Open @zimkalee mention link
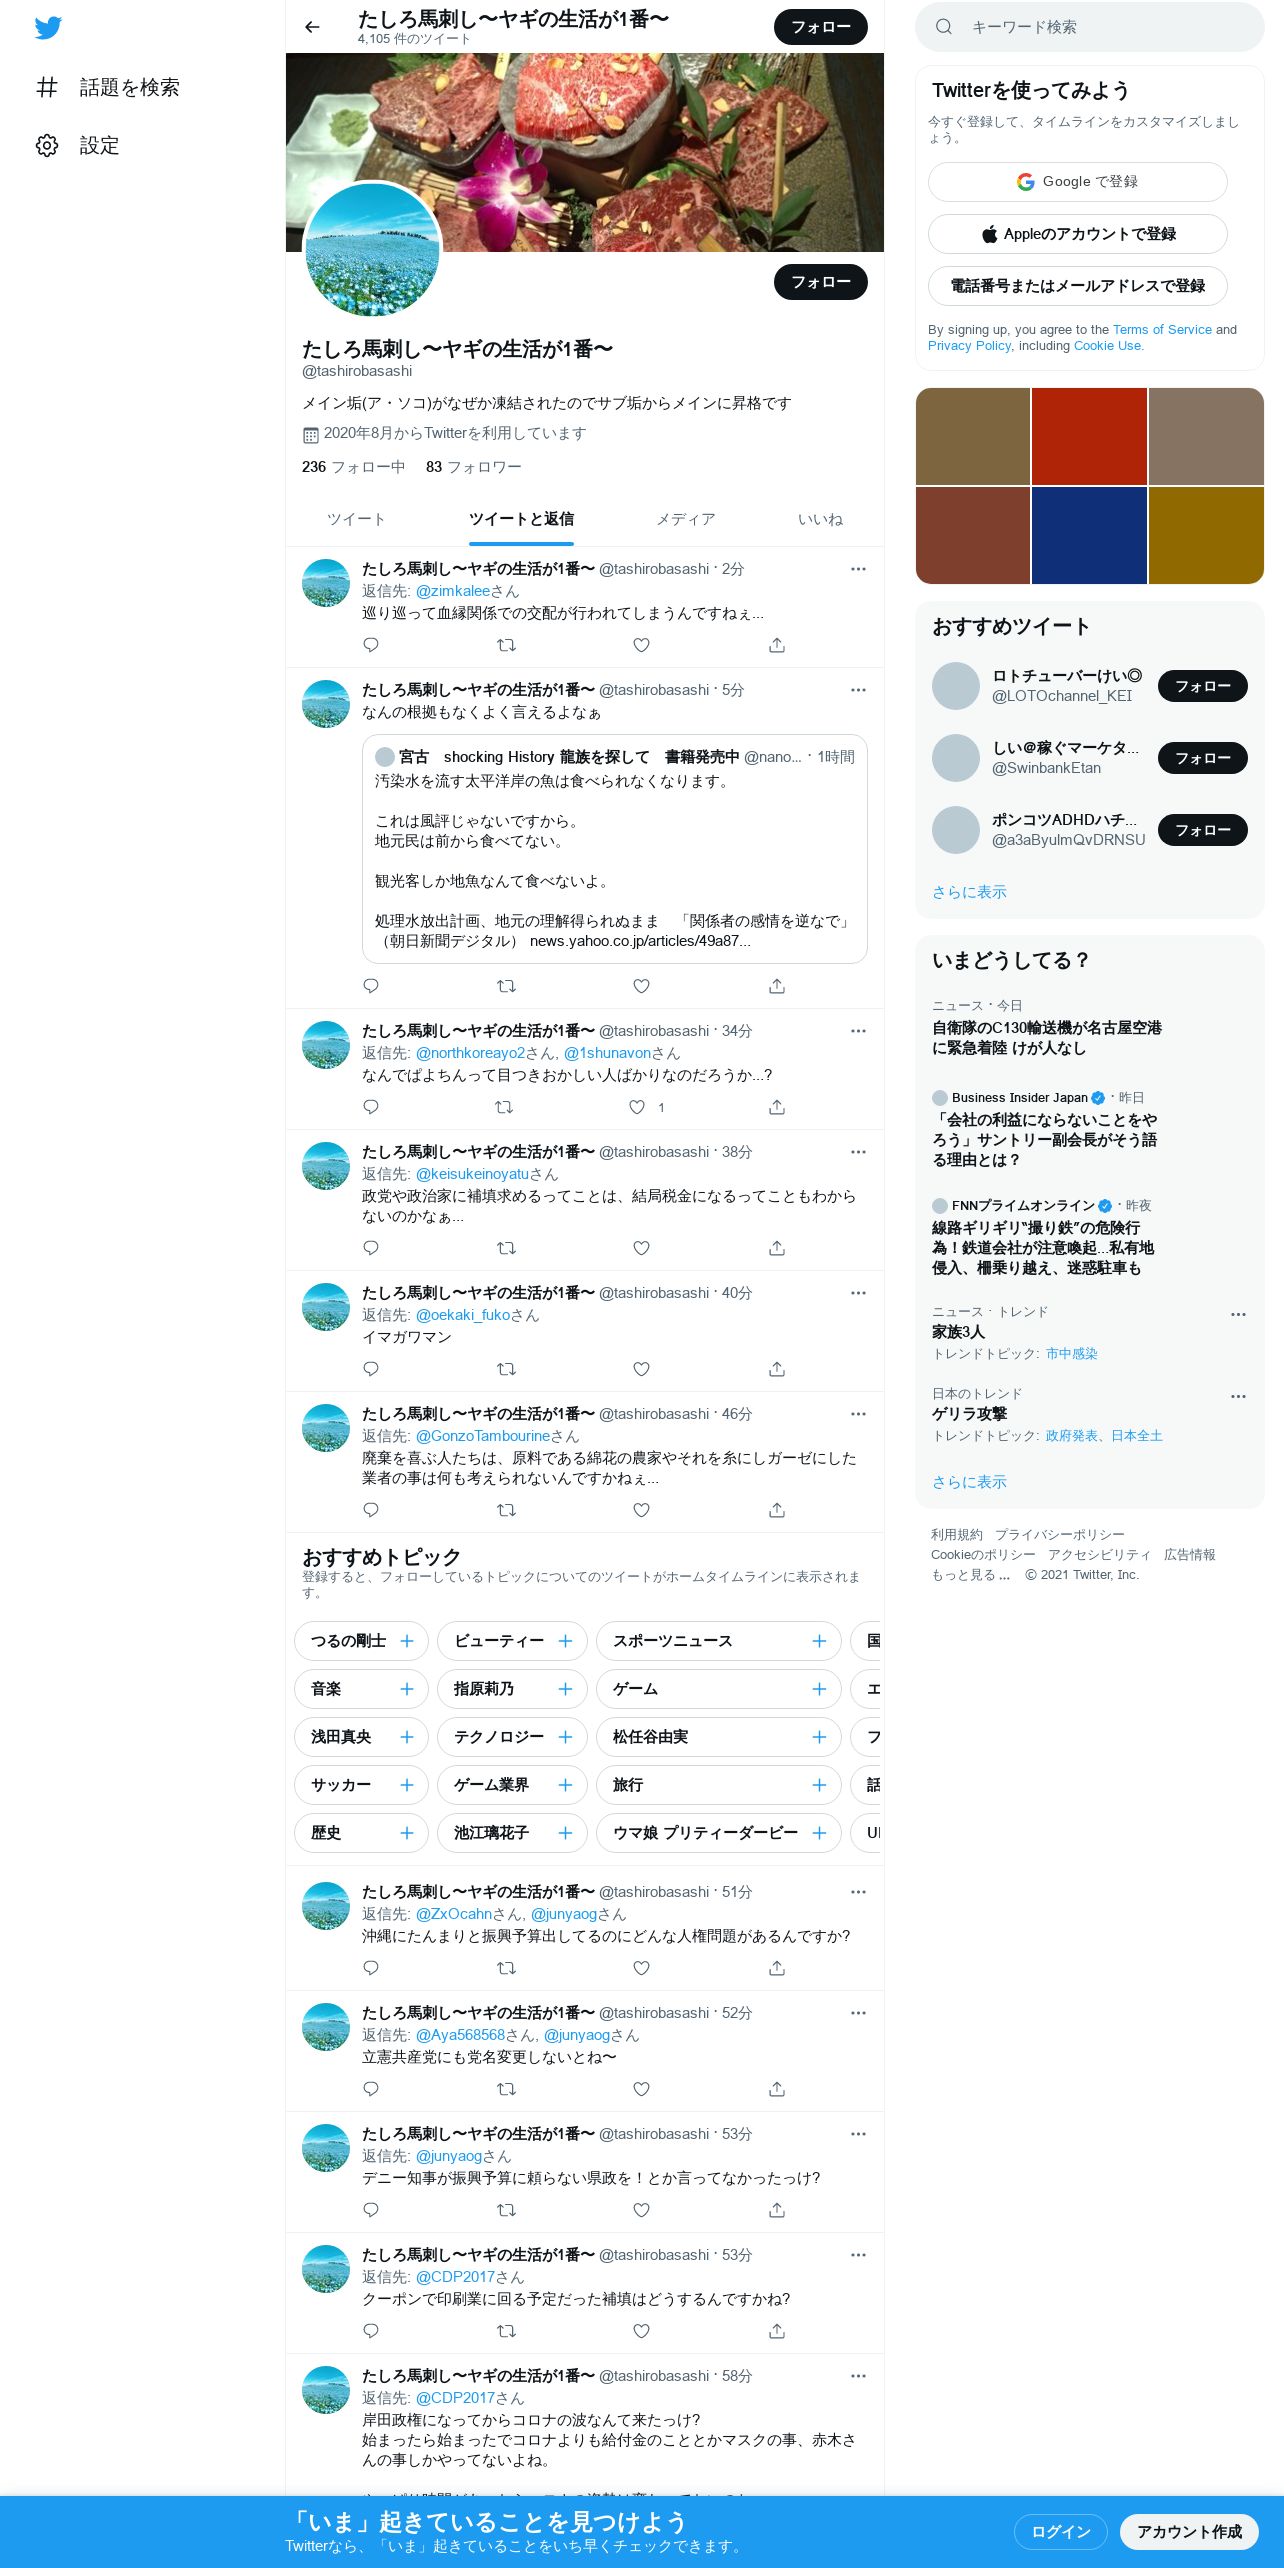 click(x=453, y=591)
